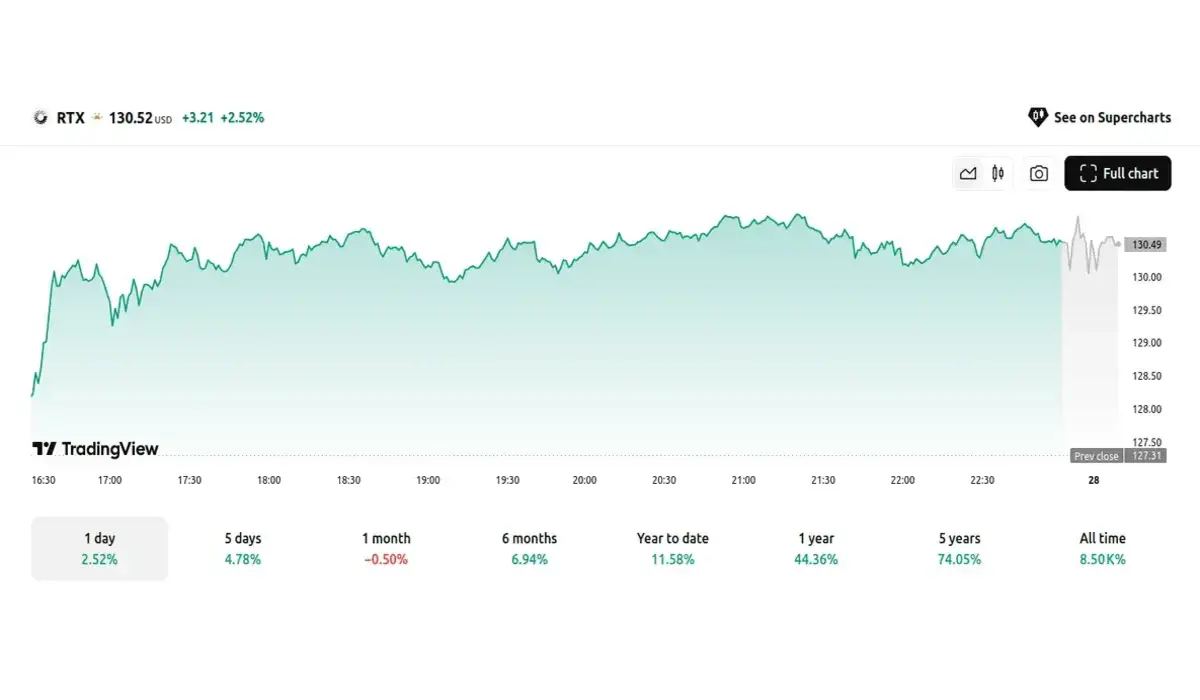
Task: Click market status icon beside RTX
Action: tap(97, 118)
